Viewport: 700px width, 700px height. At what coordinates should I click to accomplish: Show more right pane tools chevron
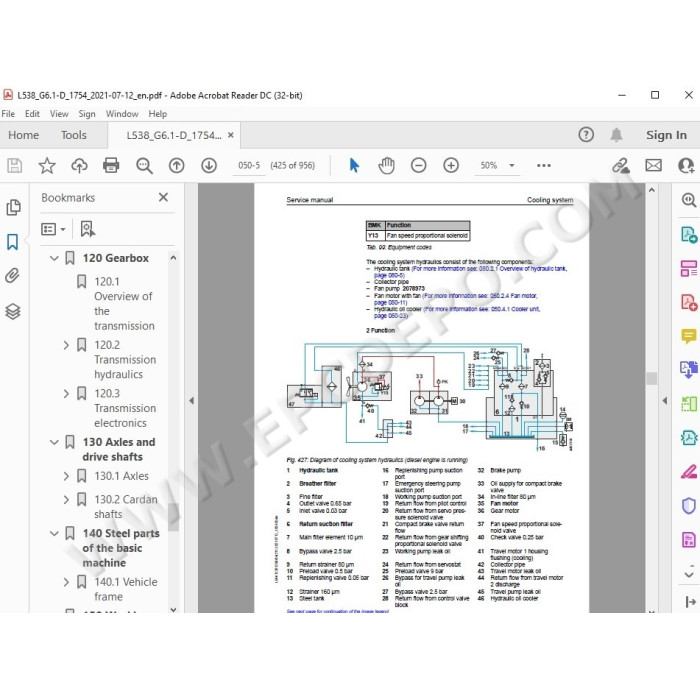[688, 573]
